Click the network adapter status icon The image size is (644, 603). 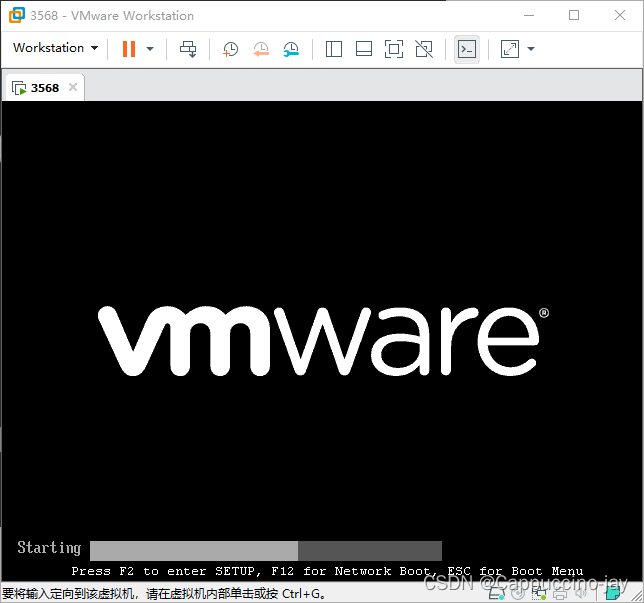click(539, 593)
